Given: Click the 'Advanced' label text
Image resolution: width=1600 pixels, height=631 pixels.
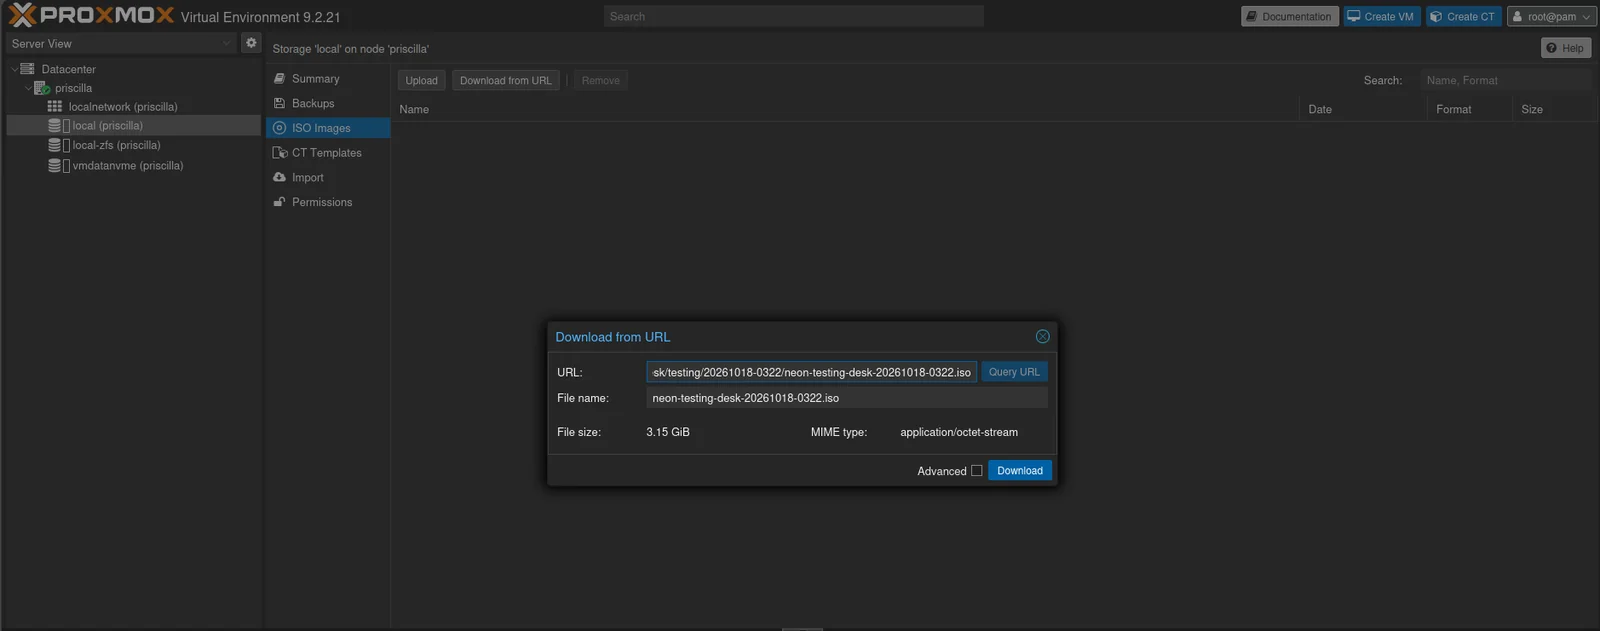Looking at the screenshot, I should coord(942,471).
